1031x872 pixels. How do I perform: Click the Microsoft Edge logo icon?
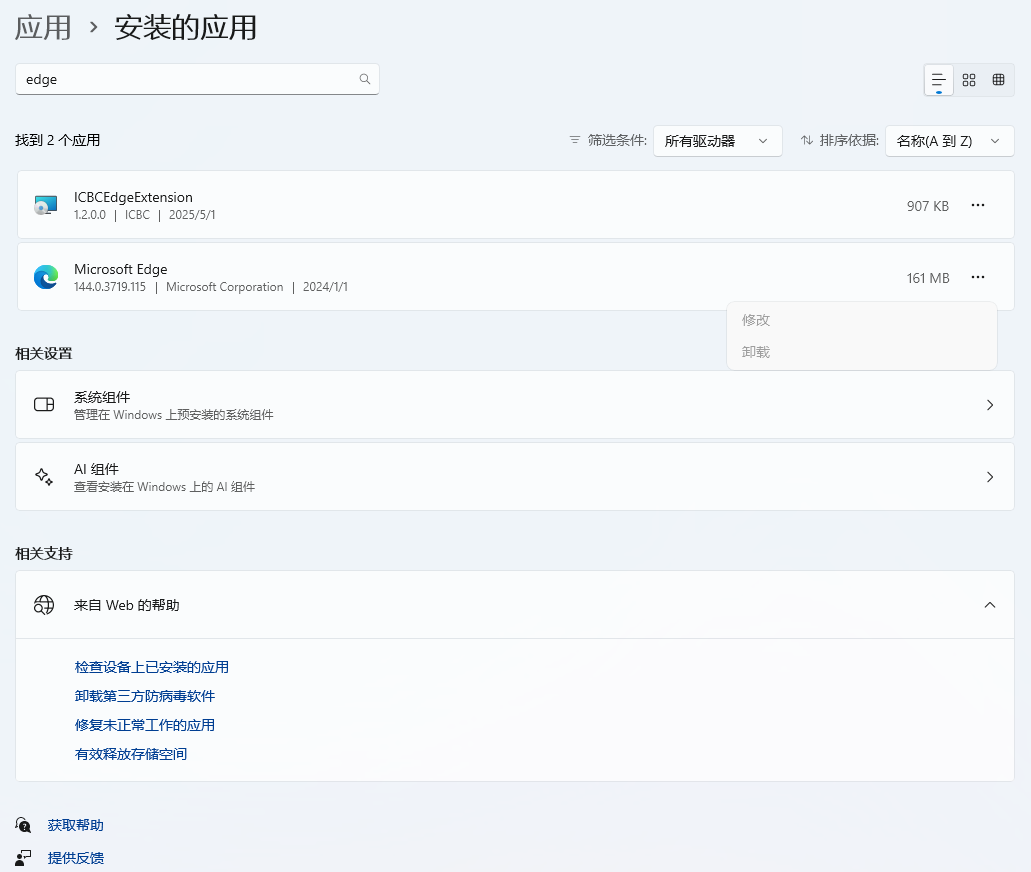click(45, 277)
